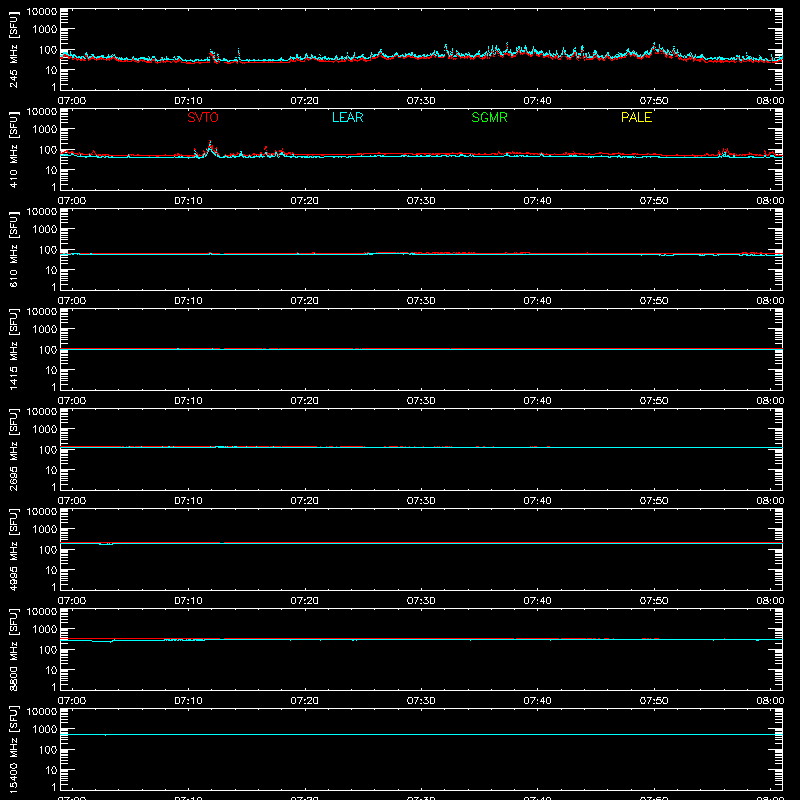Click the cyan flat trace in 15400 MHz plot
Image resolution: width=800 pixels, height=800 pixels.
(421, 735)
